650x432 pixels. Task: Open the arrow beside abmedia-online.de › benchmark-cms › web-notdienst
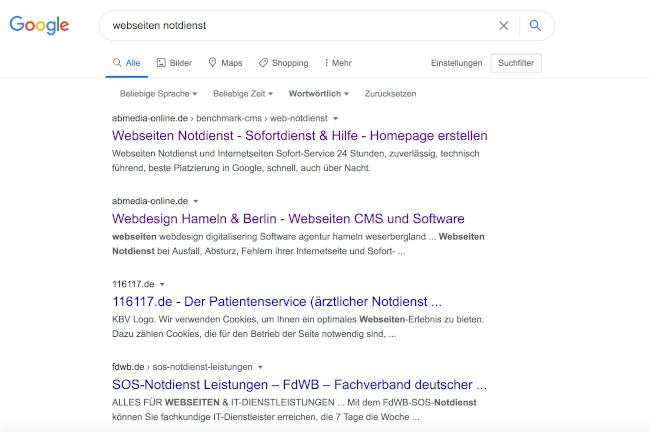tap(335, 119)
